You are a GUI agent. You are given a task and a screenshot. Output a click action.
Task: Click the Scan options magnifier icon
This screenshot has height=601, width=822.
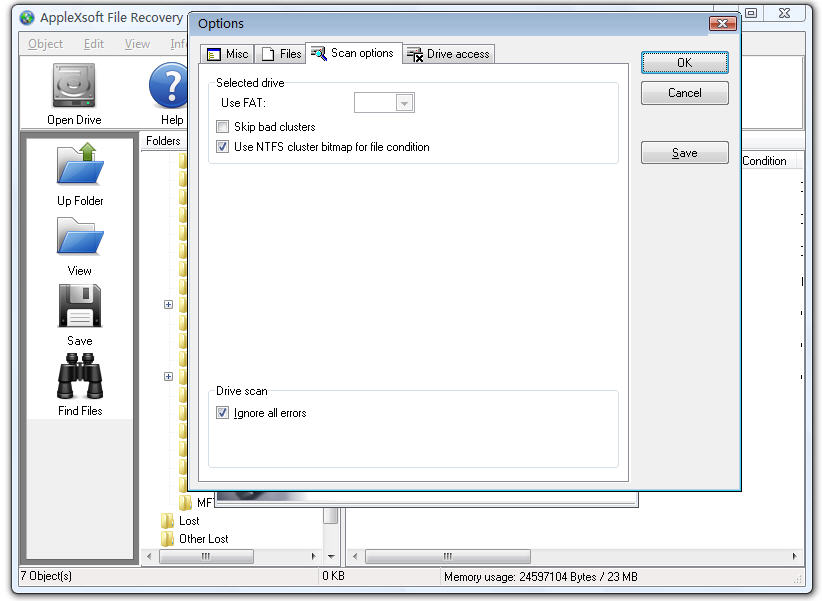click(319, 53)
